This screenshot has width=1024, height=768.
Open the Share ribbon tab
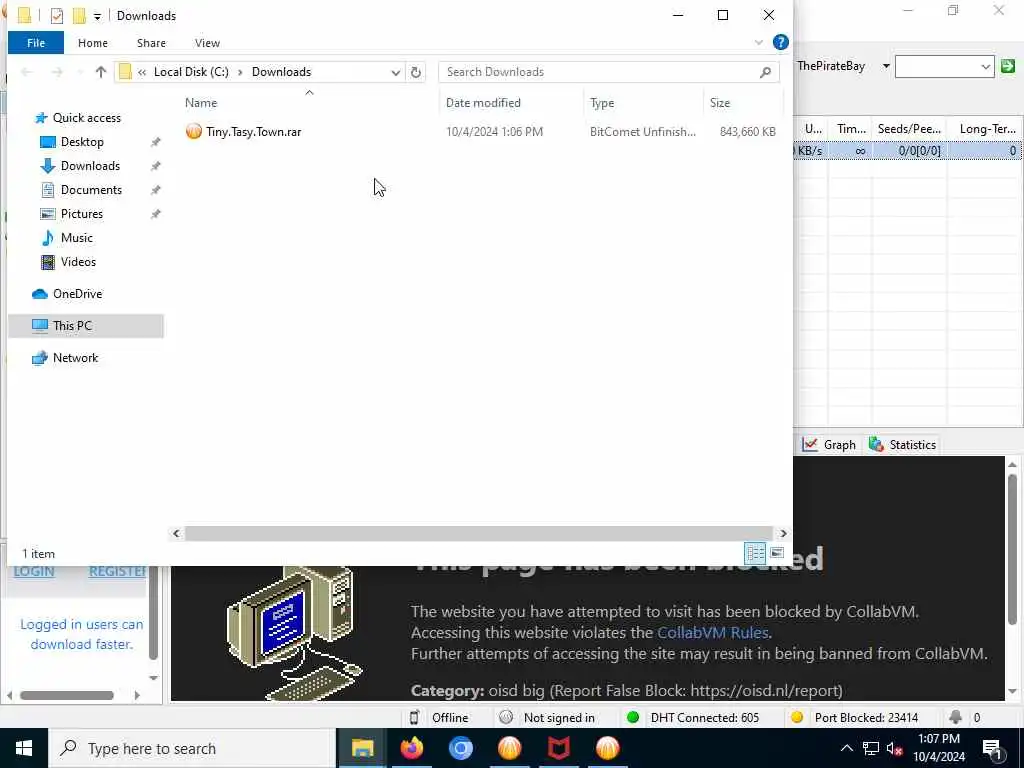pyautogui.click(x=151, y=43)
